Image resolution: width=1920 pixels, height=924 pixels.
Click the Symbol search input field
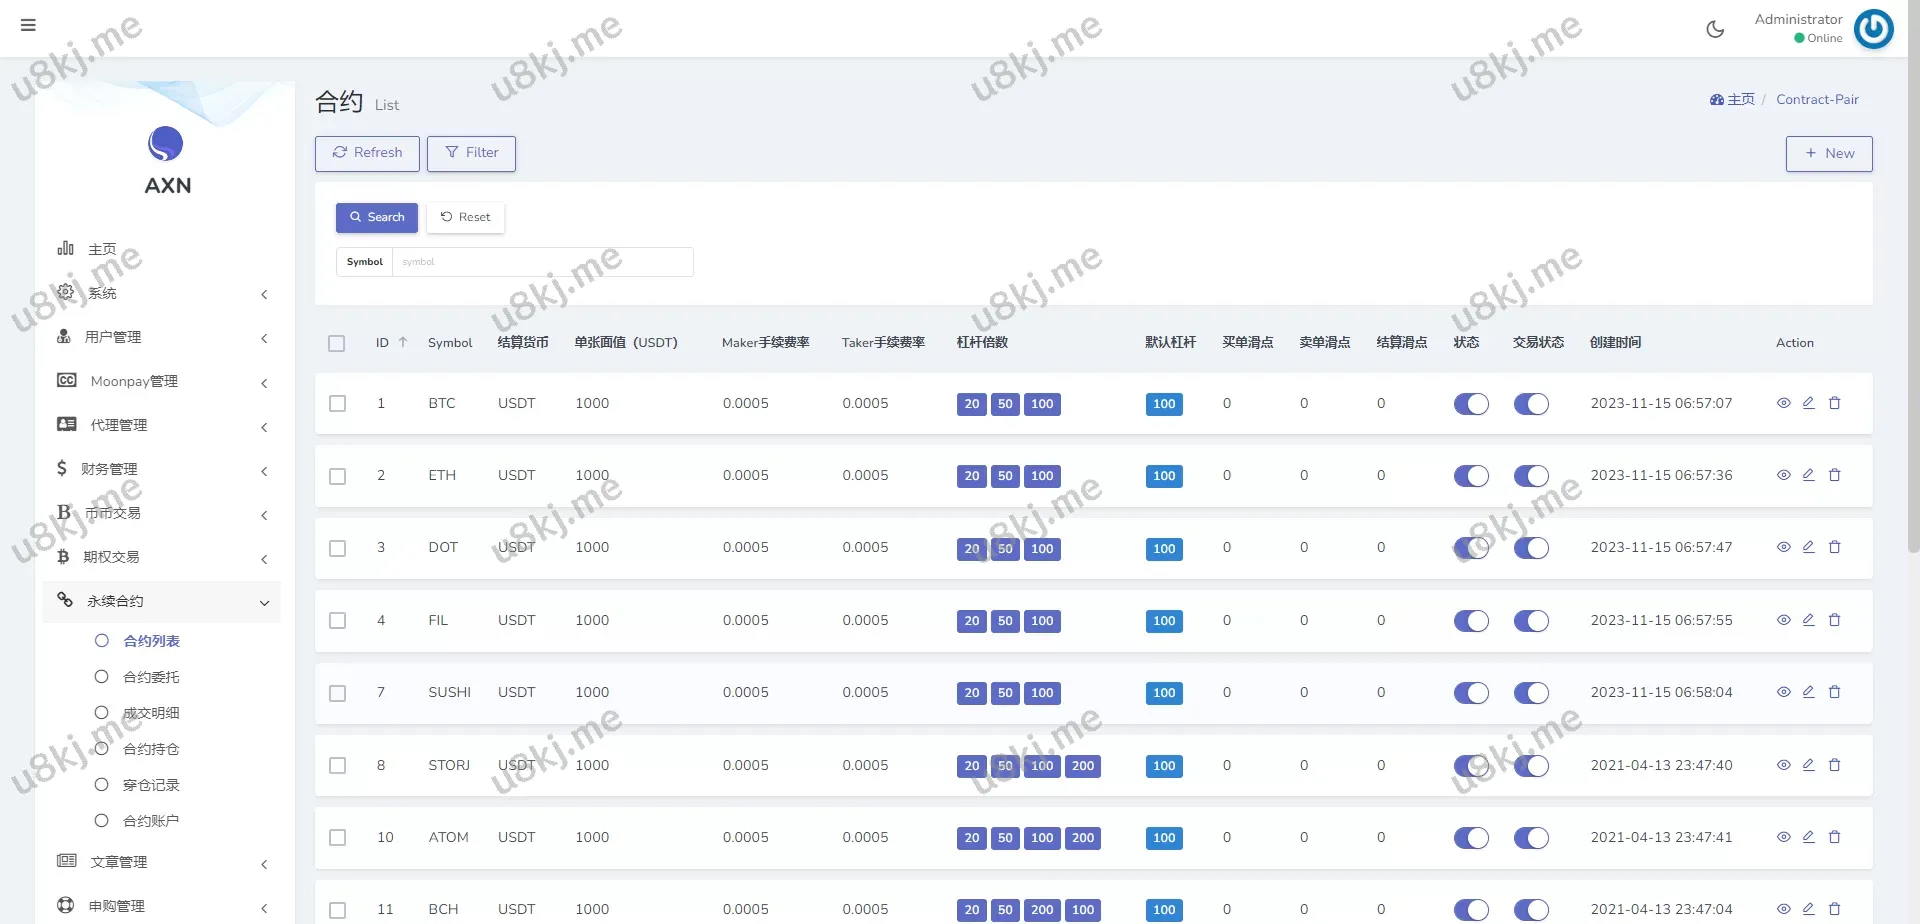click(x=541, y=262)
